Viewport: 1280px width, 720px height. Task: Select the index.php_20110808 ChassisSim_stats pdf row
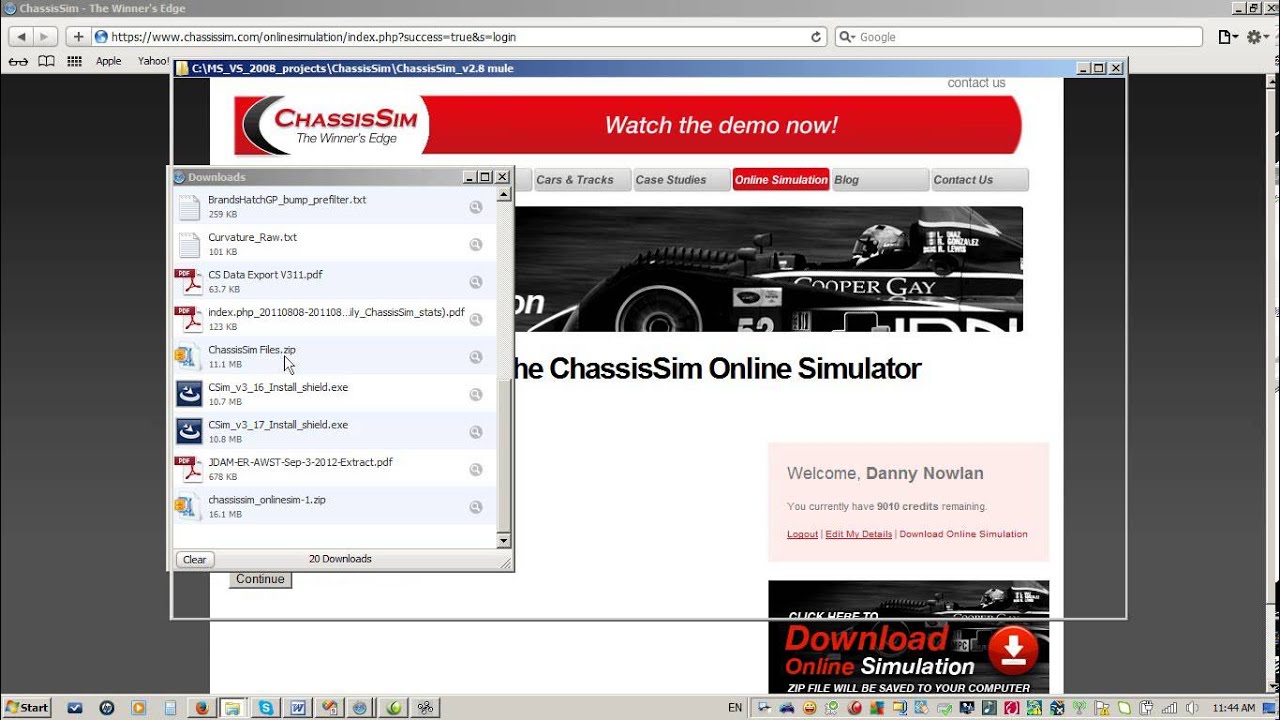[x=336, y=319]
